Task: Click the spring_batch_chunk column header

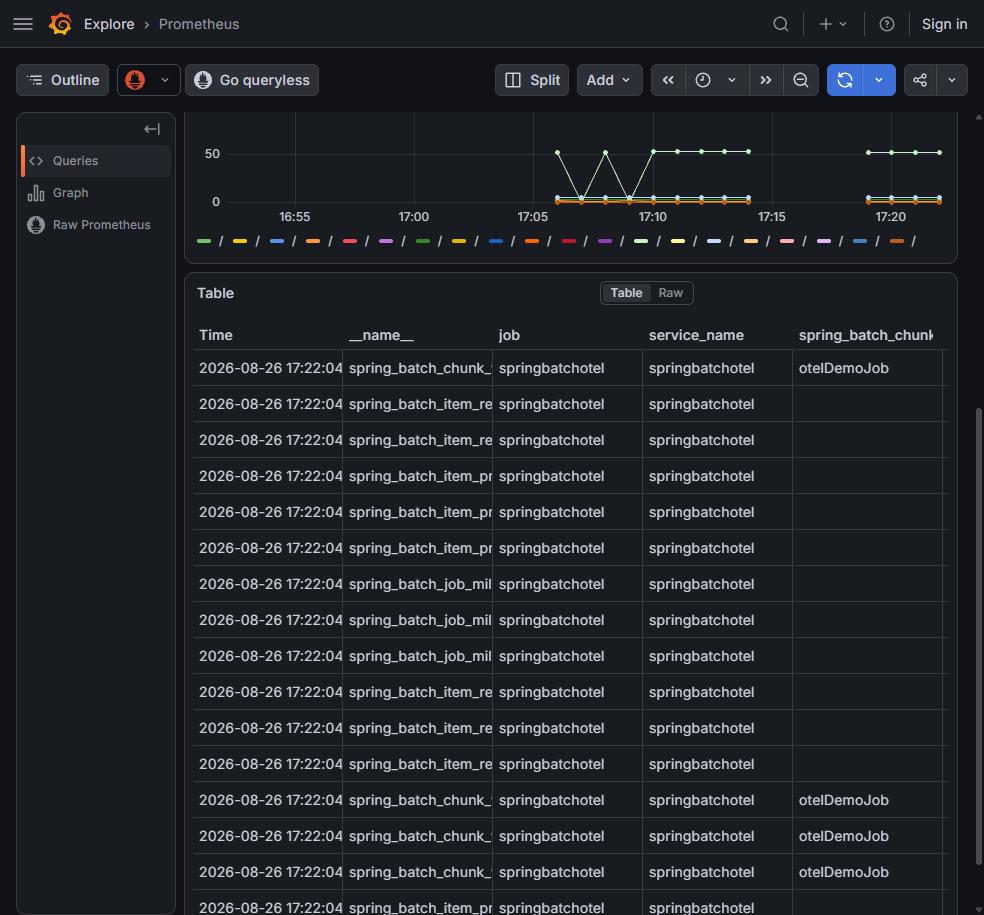Action: tap(865, 335)
